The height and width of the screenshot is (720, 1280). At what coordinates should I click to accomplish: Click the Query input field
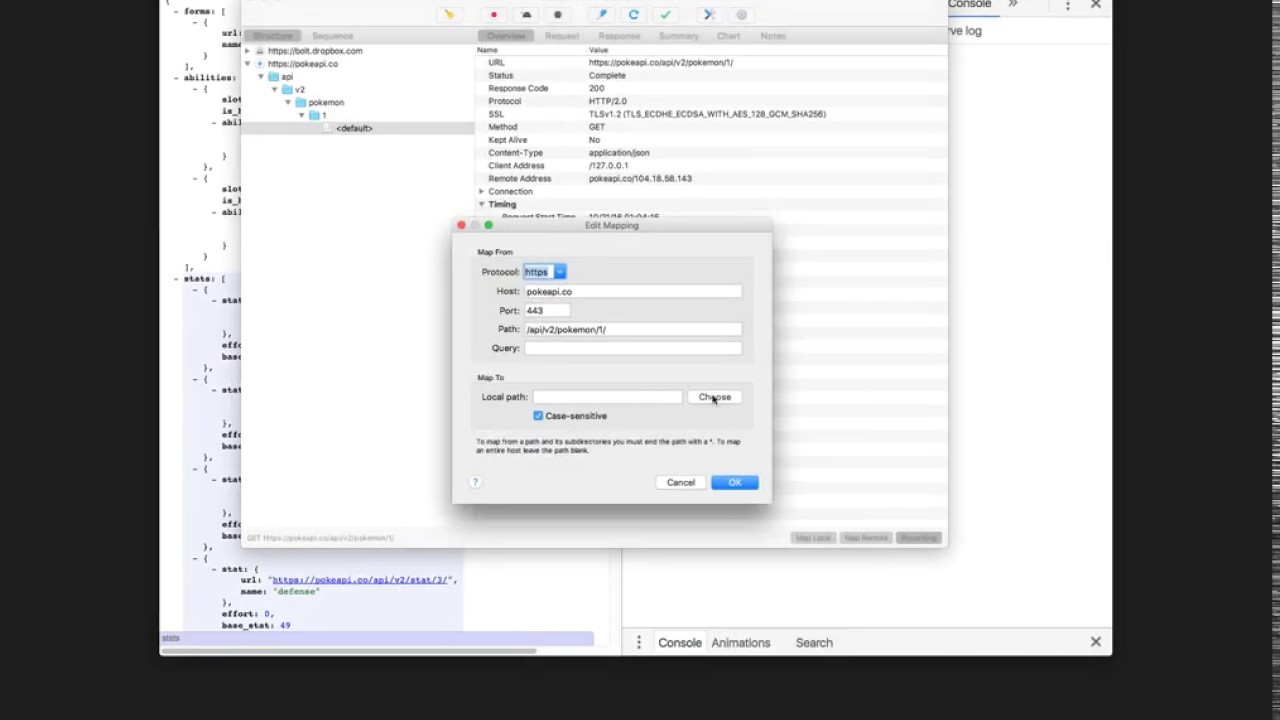(x=633, y=348)
